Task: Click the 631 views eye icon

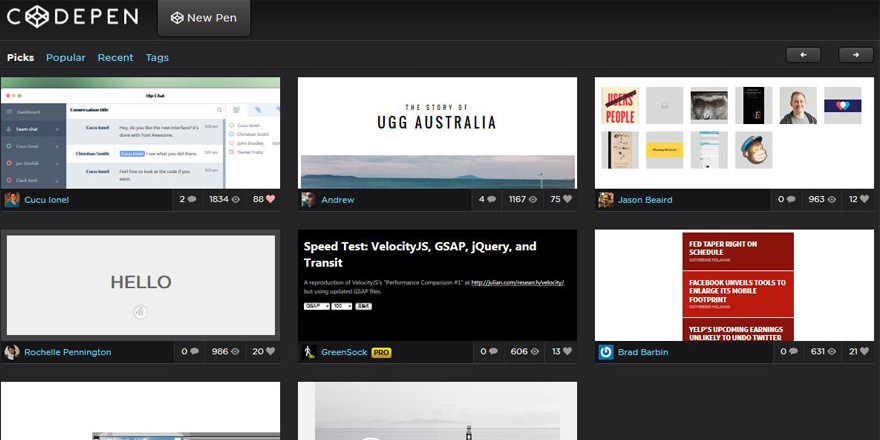Action: point(832,351)
